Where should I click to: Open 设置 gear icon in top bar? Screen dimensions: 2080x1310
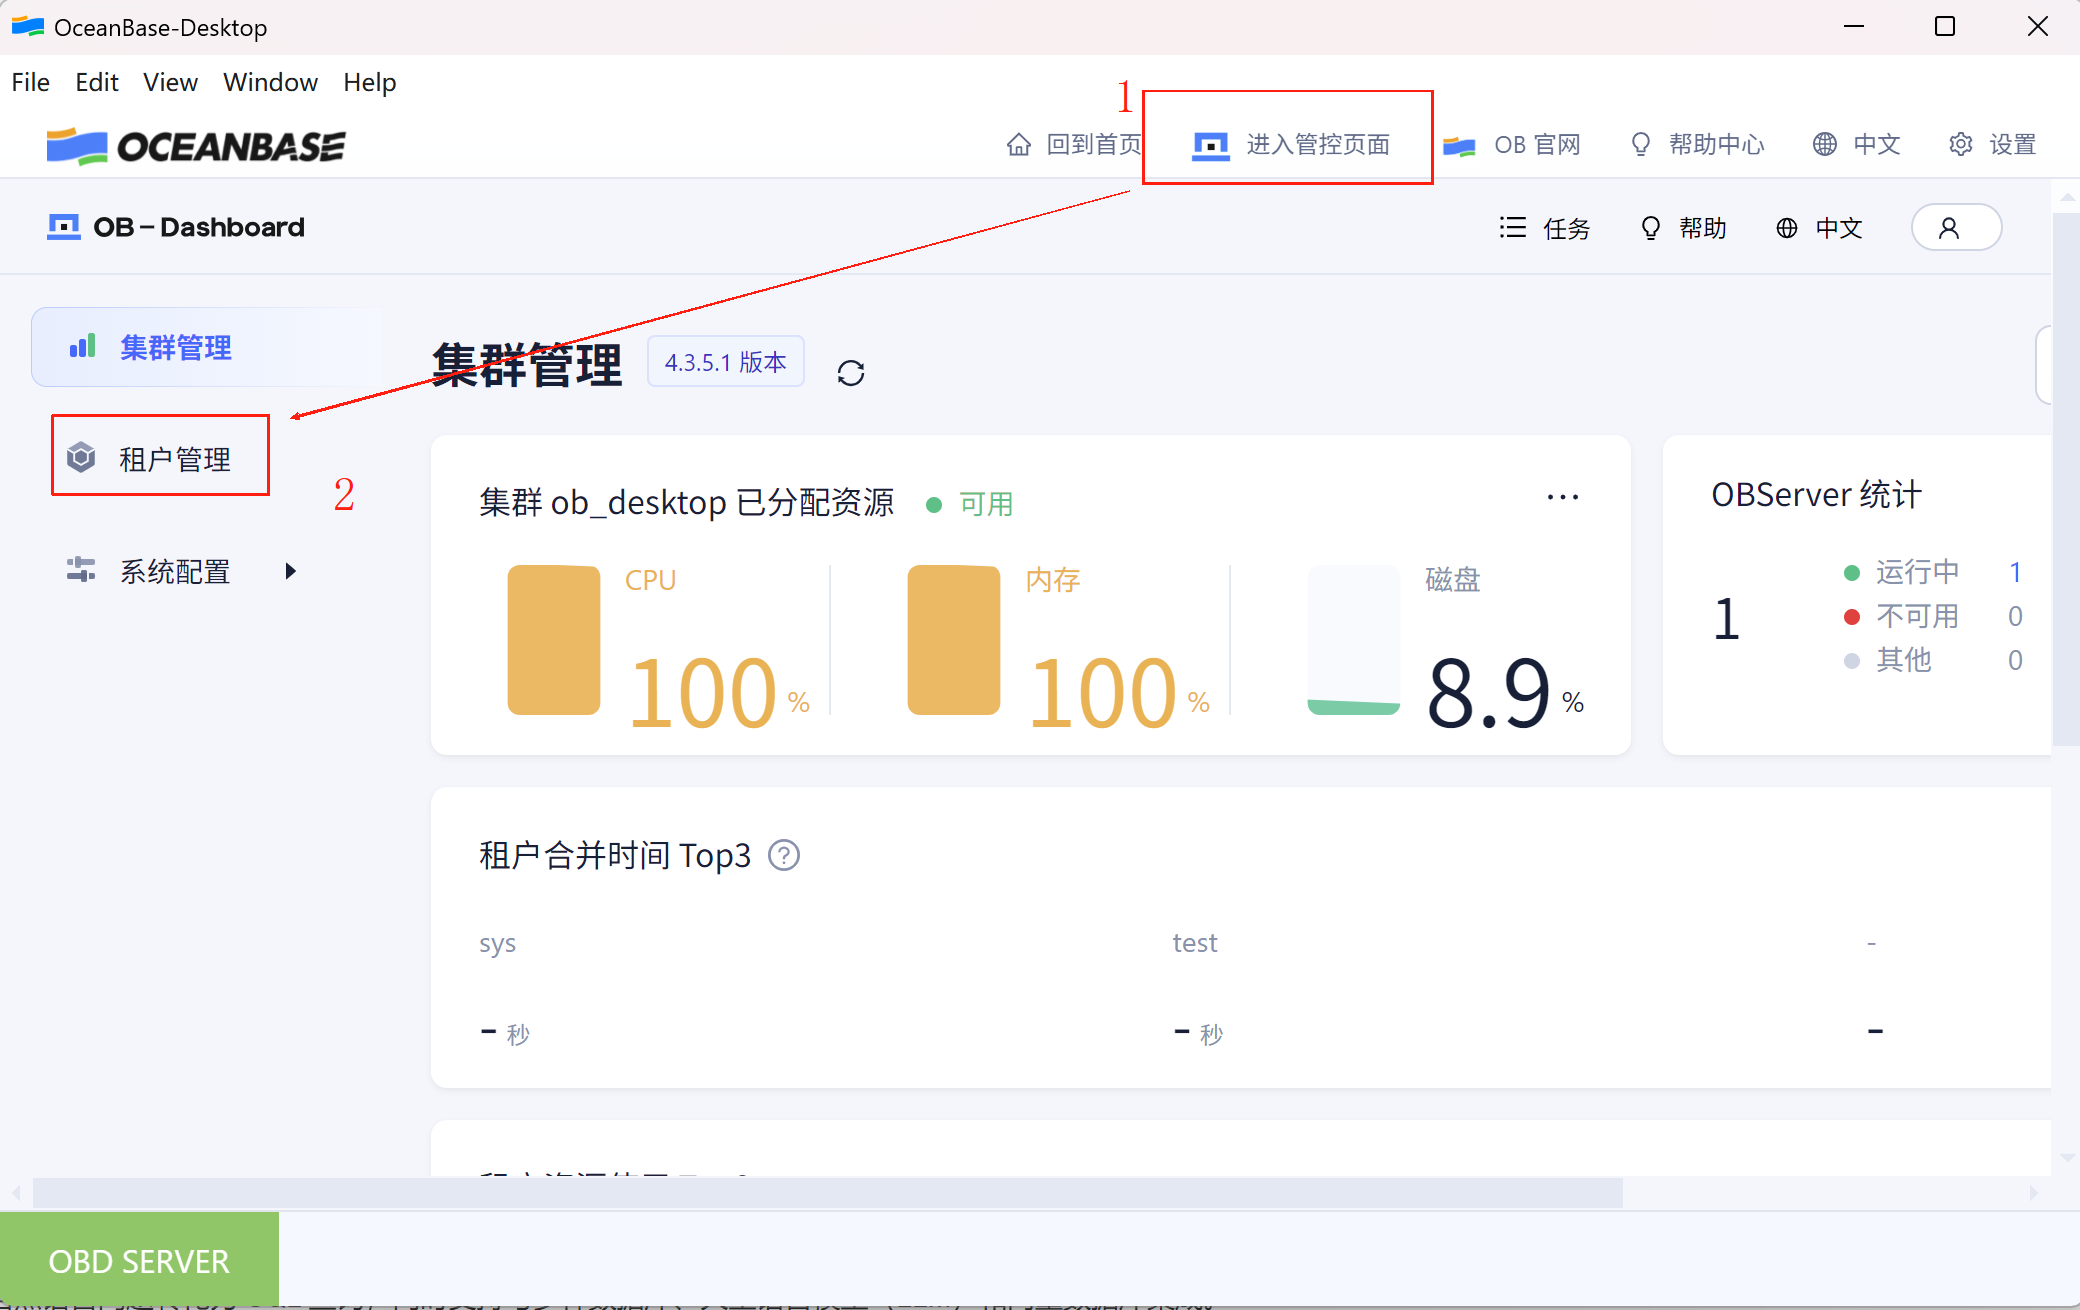coord(1961,144)
